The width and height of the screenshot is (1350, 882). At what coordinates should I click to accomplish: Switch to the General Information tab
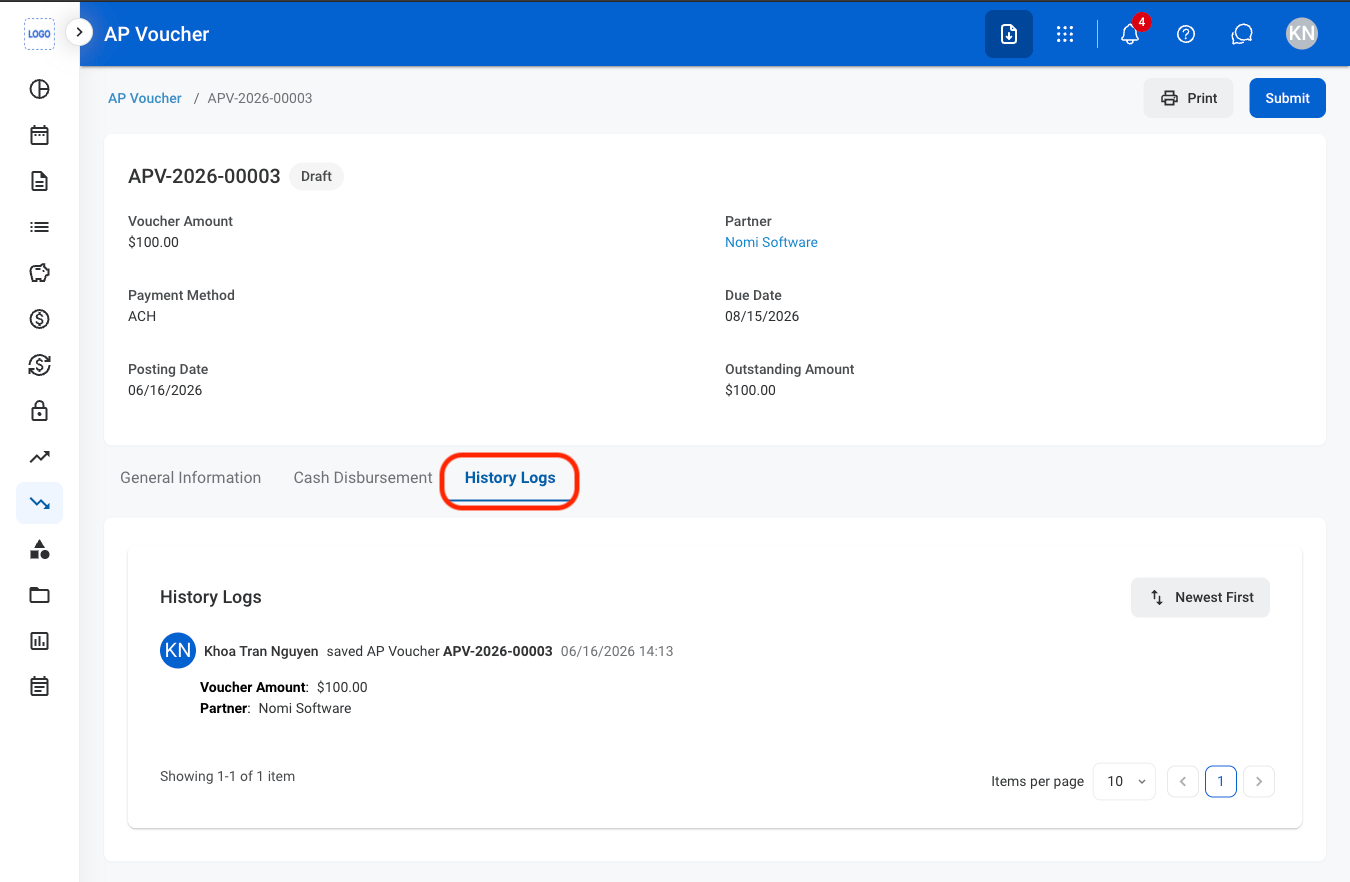click(190, 478)
